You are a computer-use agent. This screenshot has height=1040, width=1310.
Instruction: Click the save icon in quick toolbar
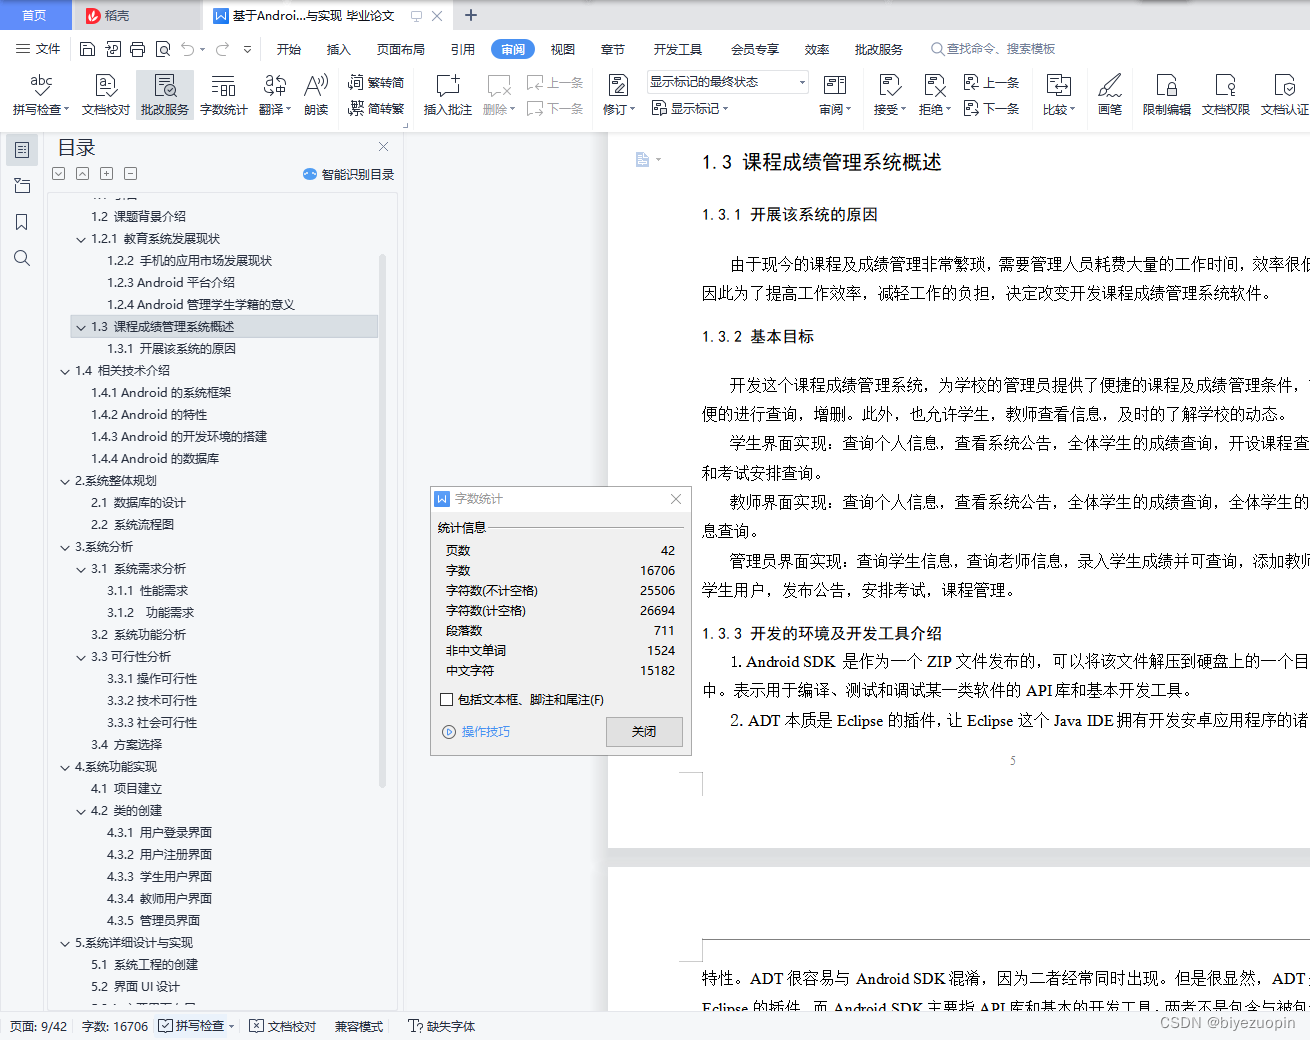[x=87, y=49]
